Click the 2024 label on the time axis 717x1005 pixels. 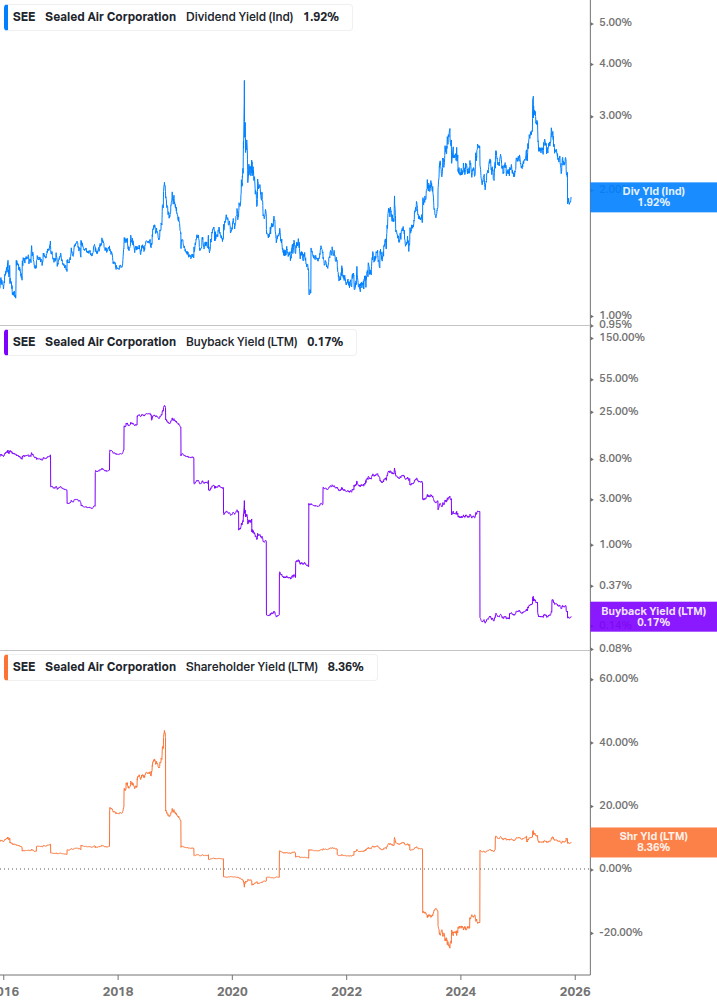click(461, 992)
